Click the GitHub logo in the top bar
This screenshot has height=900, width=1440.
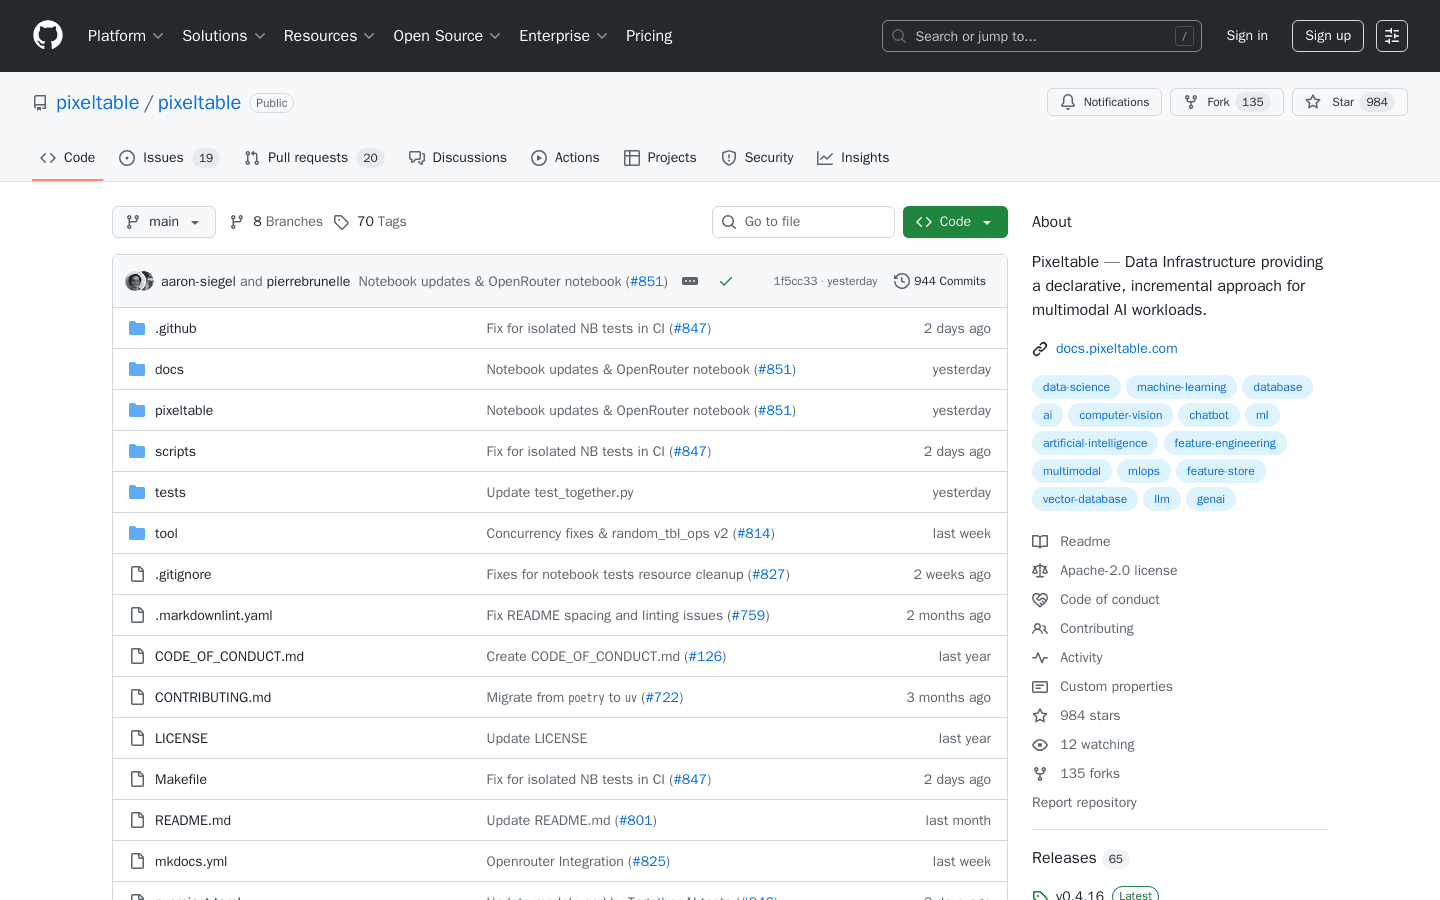click(47, 35)
